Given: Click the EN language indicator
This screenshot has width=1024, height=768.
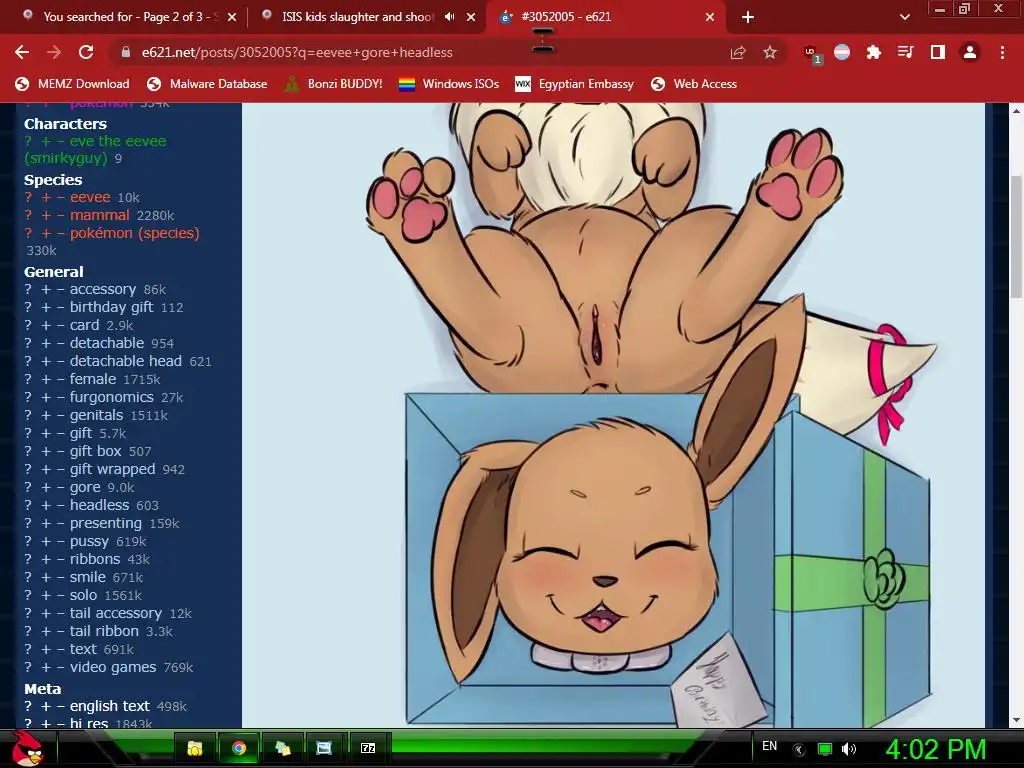Looking at the screenshot, I should click(x=769, y=746).
